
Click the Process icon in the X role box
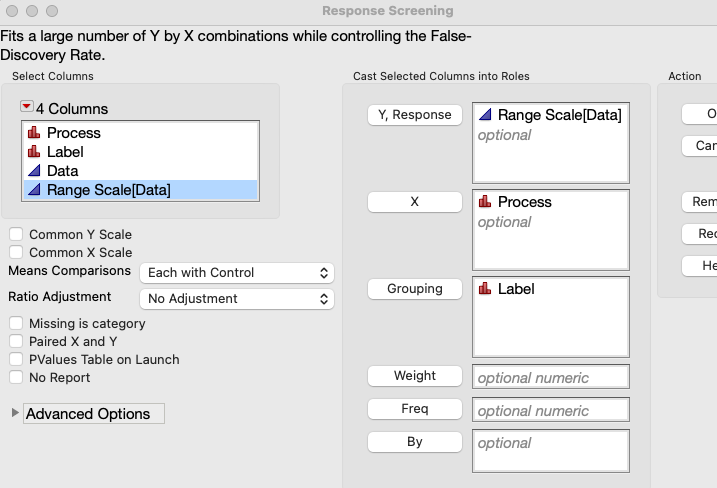tap(485, 202)
